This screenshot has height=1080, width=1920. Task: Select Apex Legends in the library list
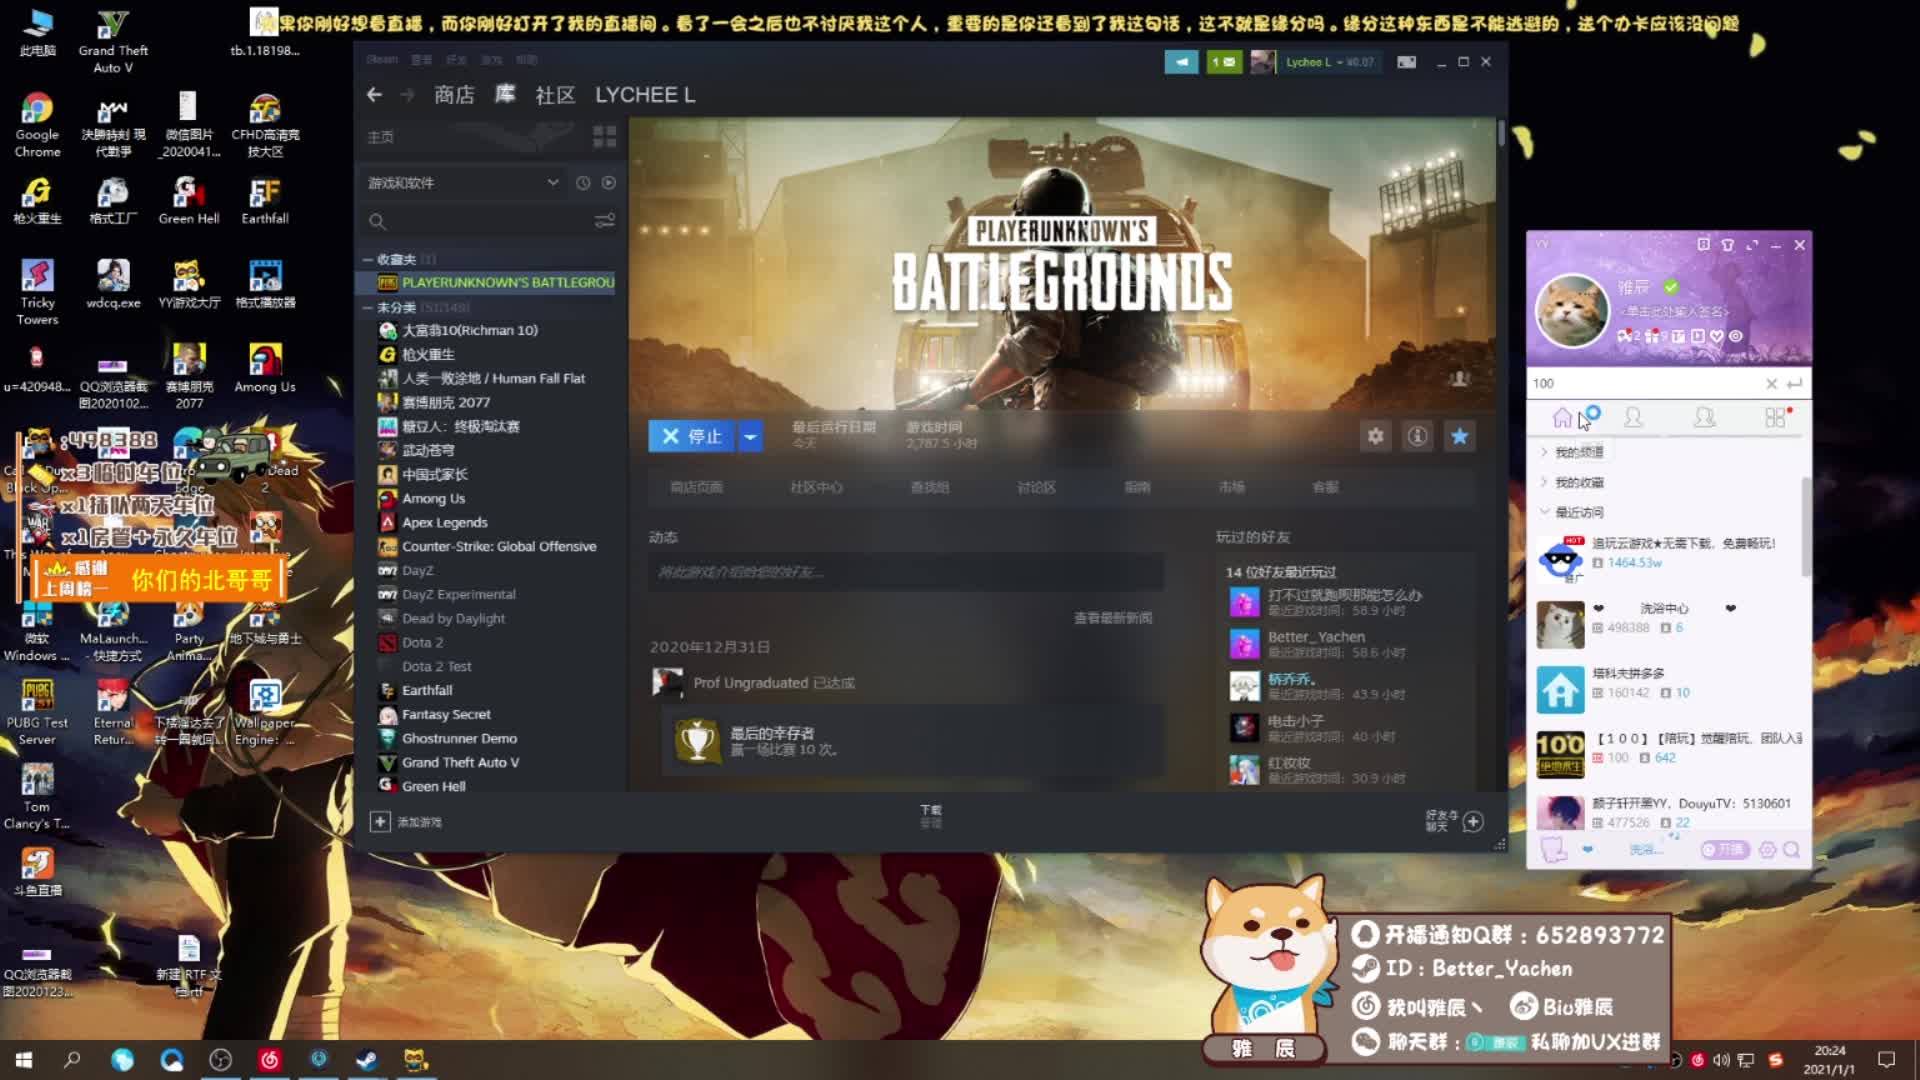point(444,522)
